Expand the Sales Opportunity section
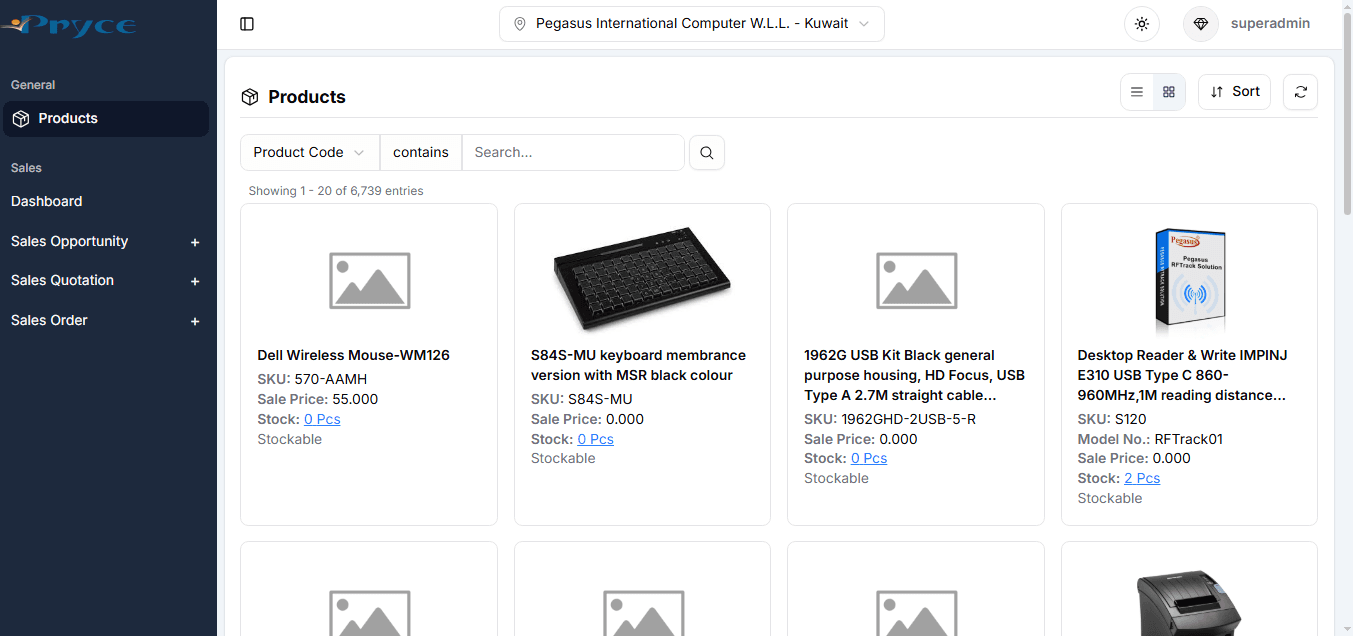This screenshot has width=1353, height=636. click(x=194, y=241)
